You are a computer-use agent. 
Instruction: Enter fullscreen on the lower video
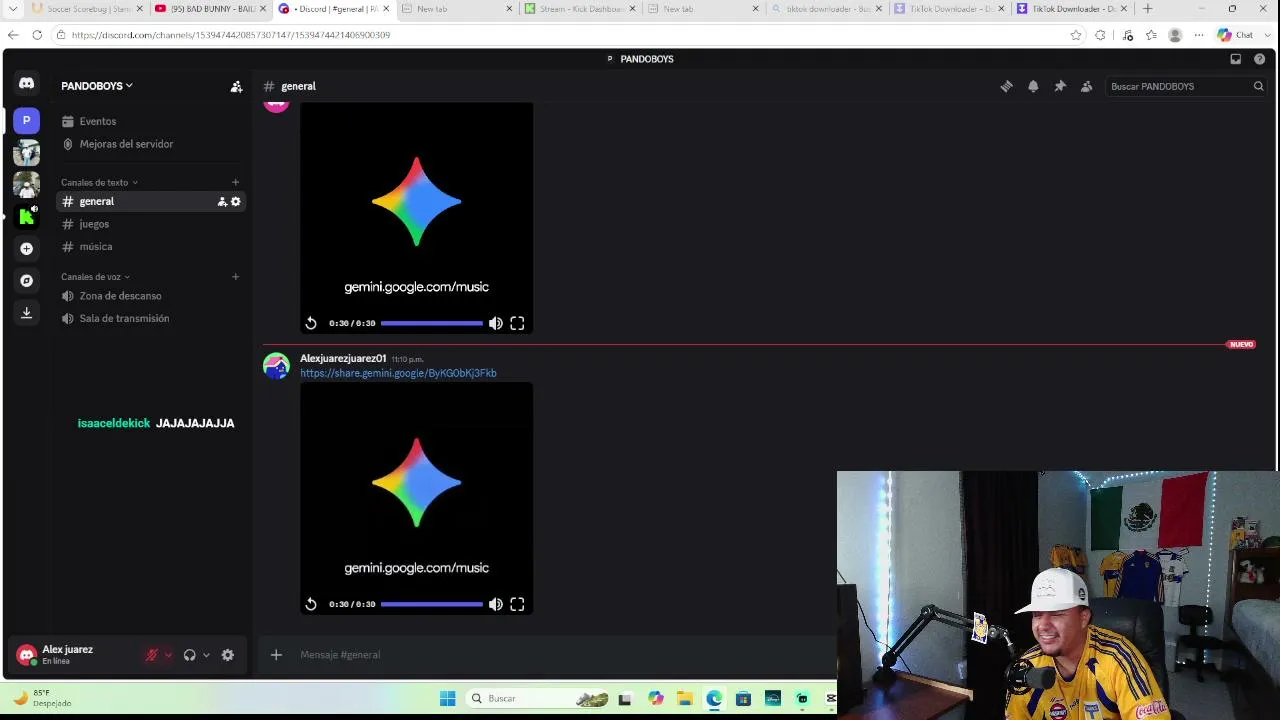point(517,604)
